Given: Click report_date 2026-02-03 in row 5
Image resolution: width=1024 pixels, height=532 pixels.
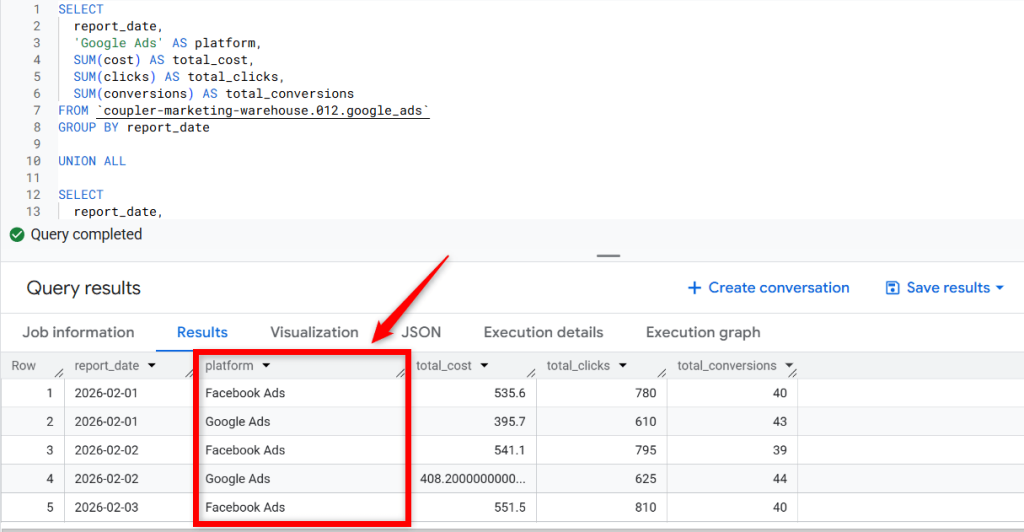Looking at the screenshot, I should click(x=106, y=508).
